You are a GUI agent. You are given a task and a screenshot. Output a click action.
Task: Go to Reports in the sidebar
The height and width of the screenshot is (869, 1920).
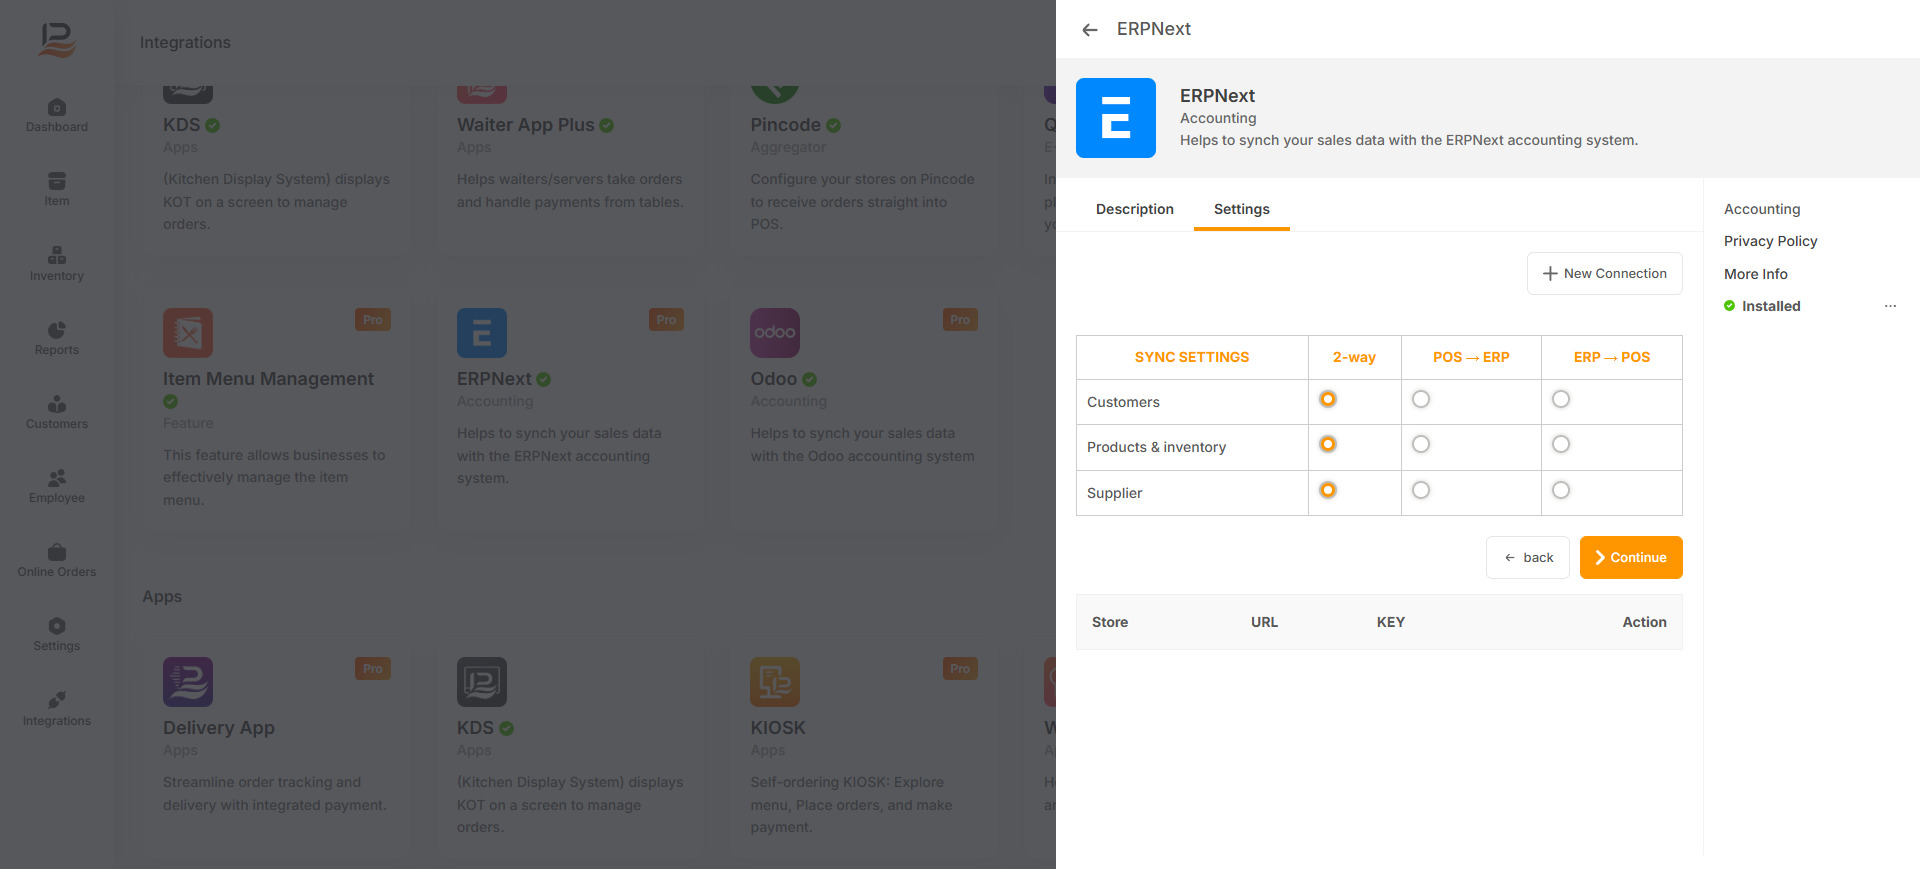point(57,338)
